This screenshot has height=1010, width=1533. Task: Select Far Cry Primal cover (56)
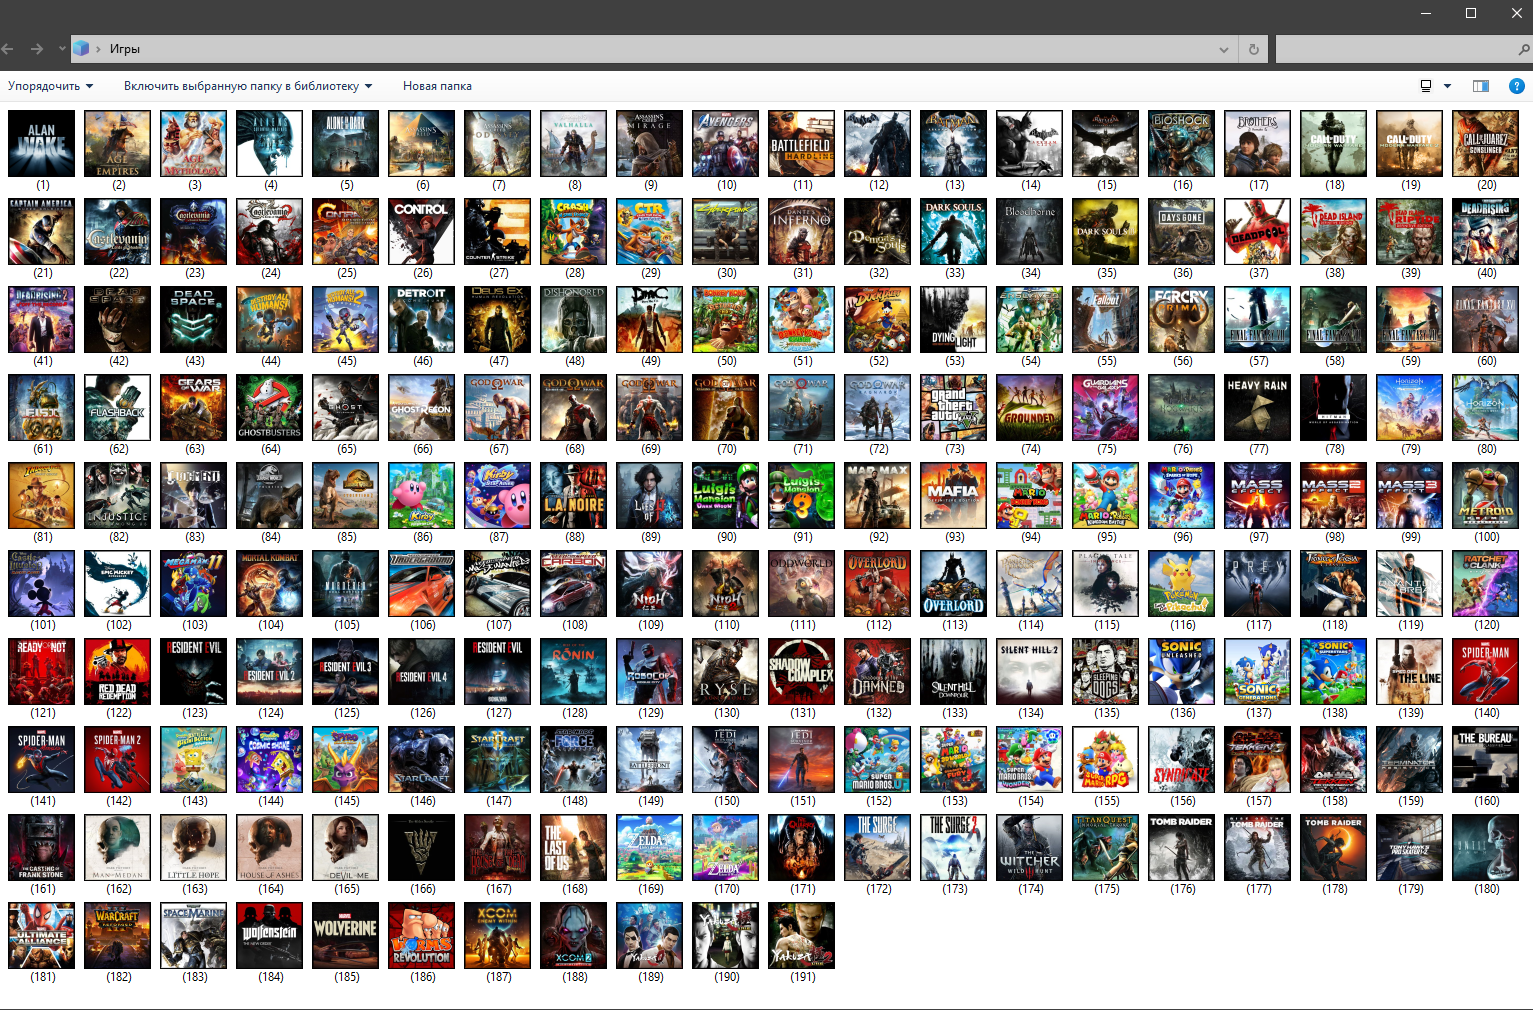coord(1182,320)
